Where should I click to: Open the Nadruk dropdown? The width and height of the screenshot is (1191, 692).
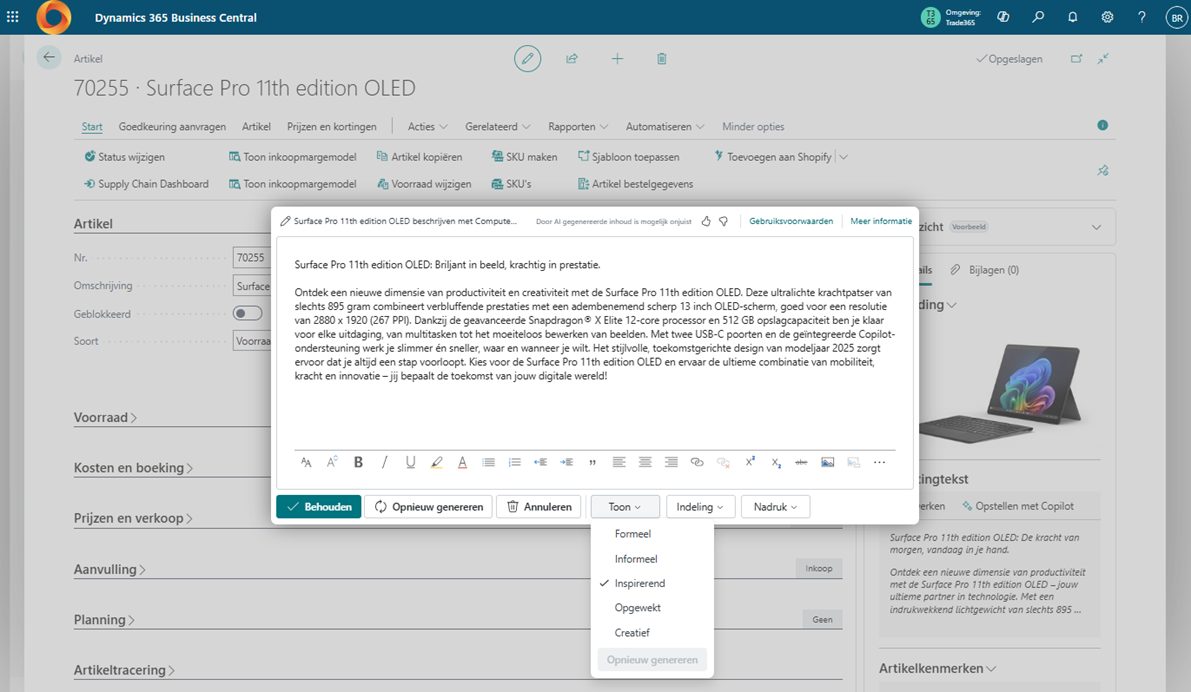click(x=775, y=507)
